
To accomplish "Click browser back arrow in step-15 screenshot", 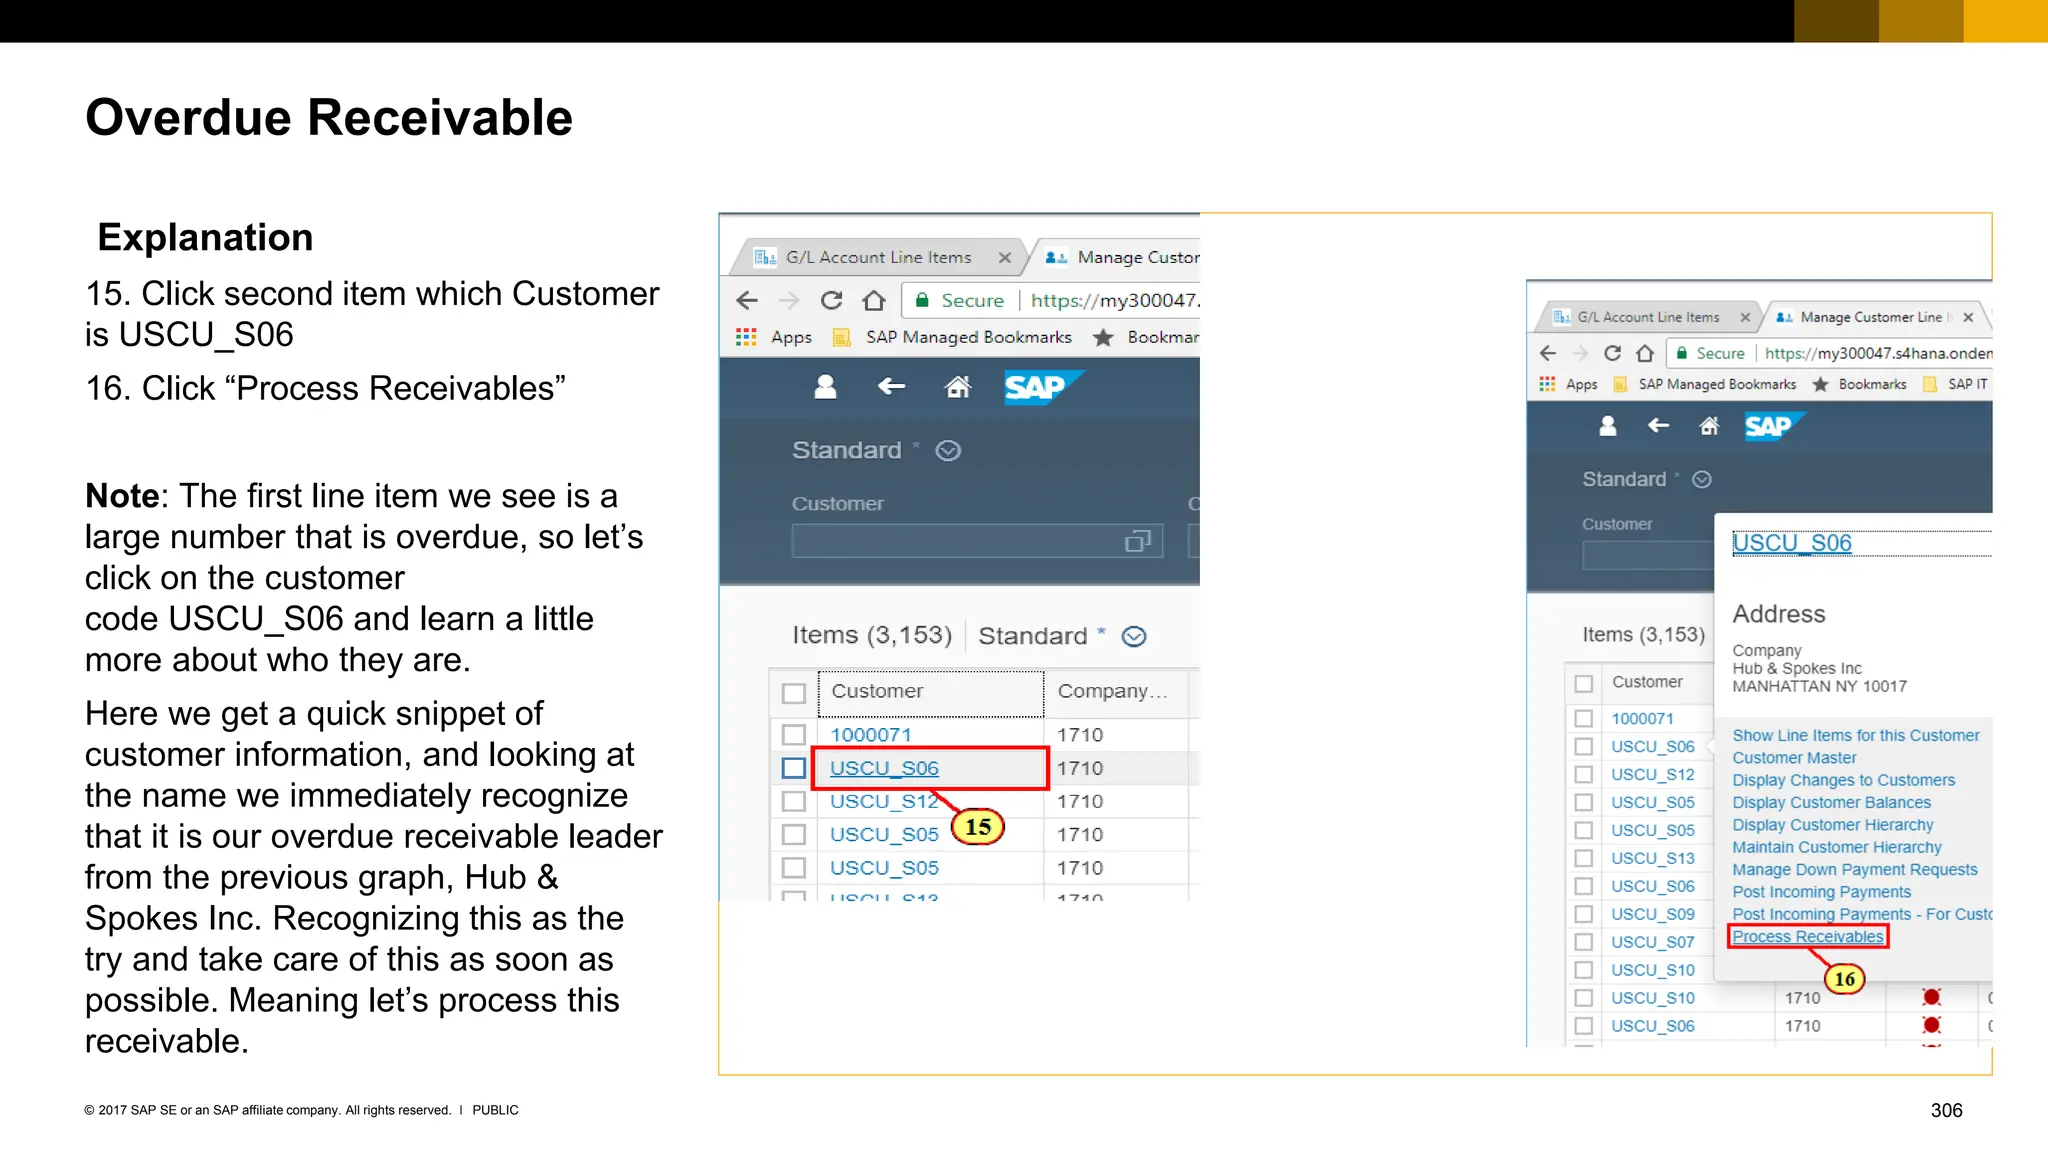I will coord(747,300).
